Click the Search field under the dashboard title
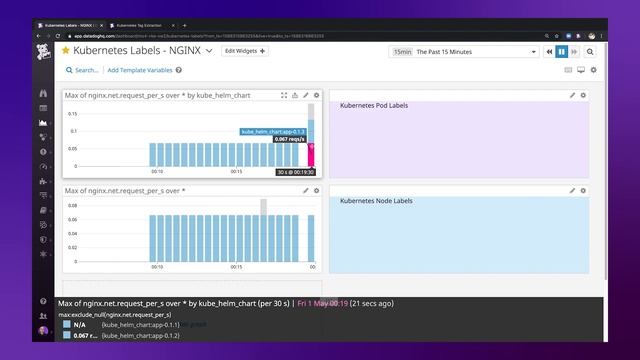The height and width of the screenshot is (360, 640). point(82,70)
